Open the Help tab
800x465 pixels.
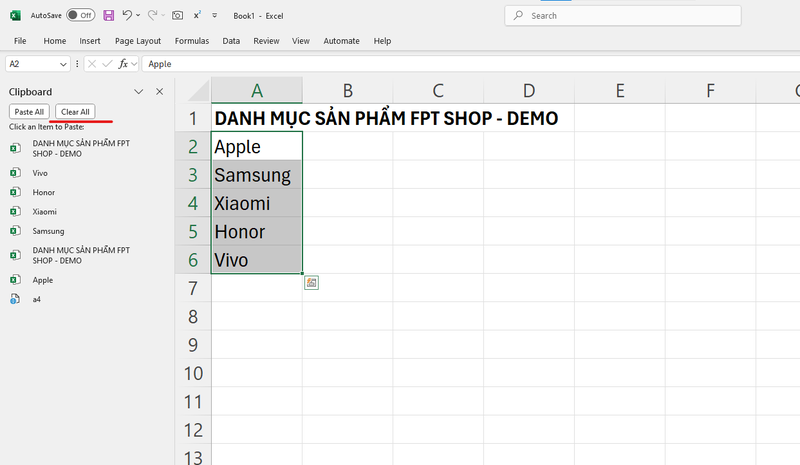(382, 41)
